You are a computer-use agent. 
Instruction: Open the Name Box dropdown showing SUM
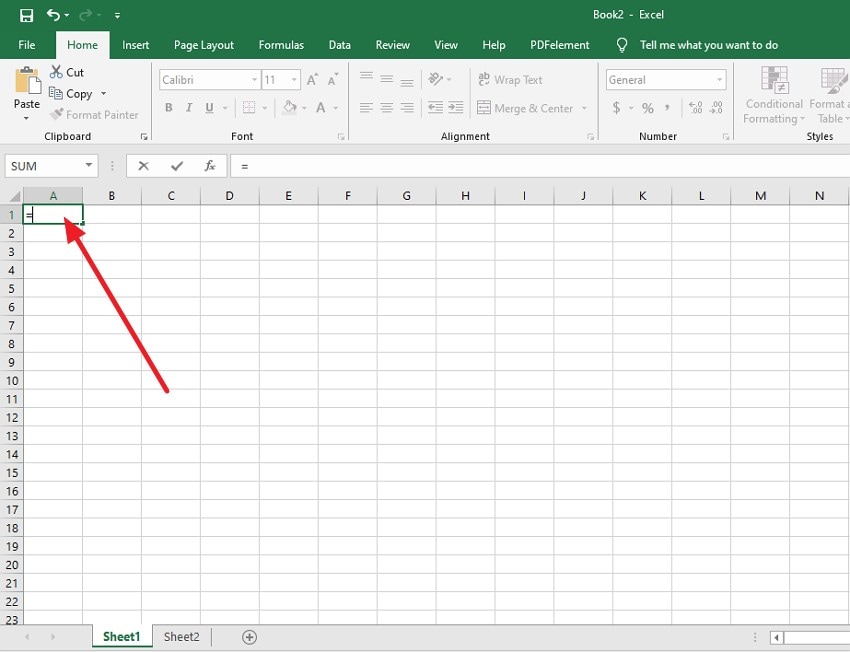point(87,165)
